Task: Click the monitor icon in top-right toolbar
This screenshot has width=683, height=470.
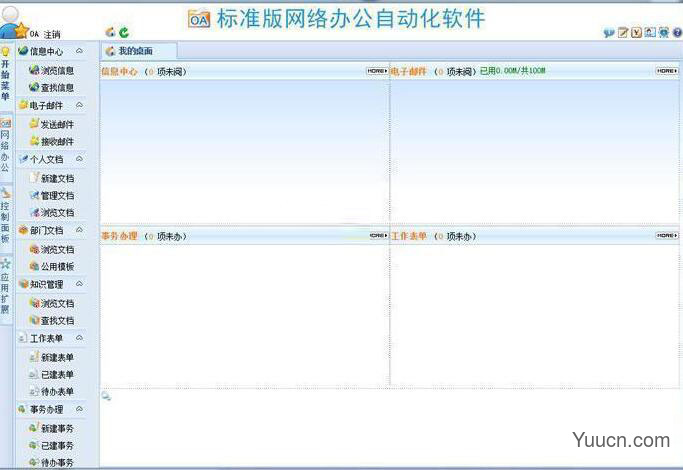Action: [x=663, y=32]
